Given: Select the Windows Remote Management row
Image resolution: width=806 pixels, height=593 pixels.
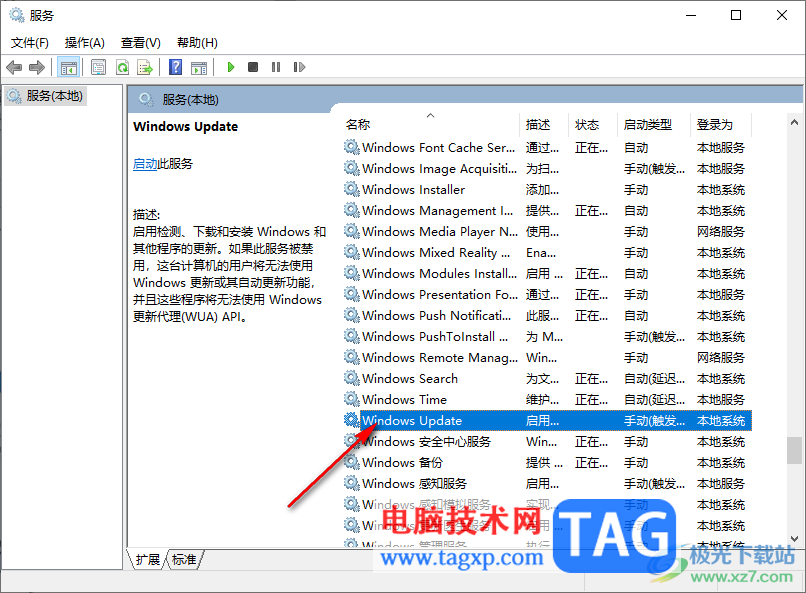Looking at the screenshot, I should tap(547, 358).
